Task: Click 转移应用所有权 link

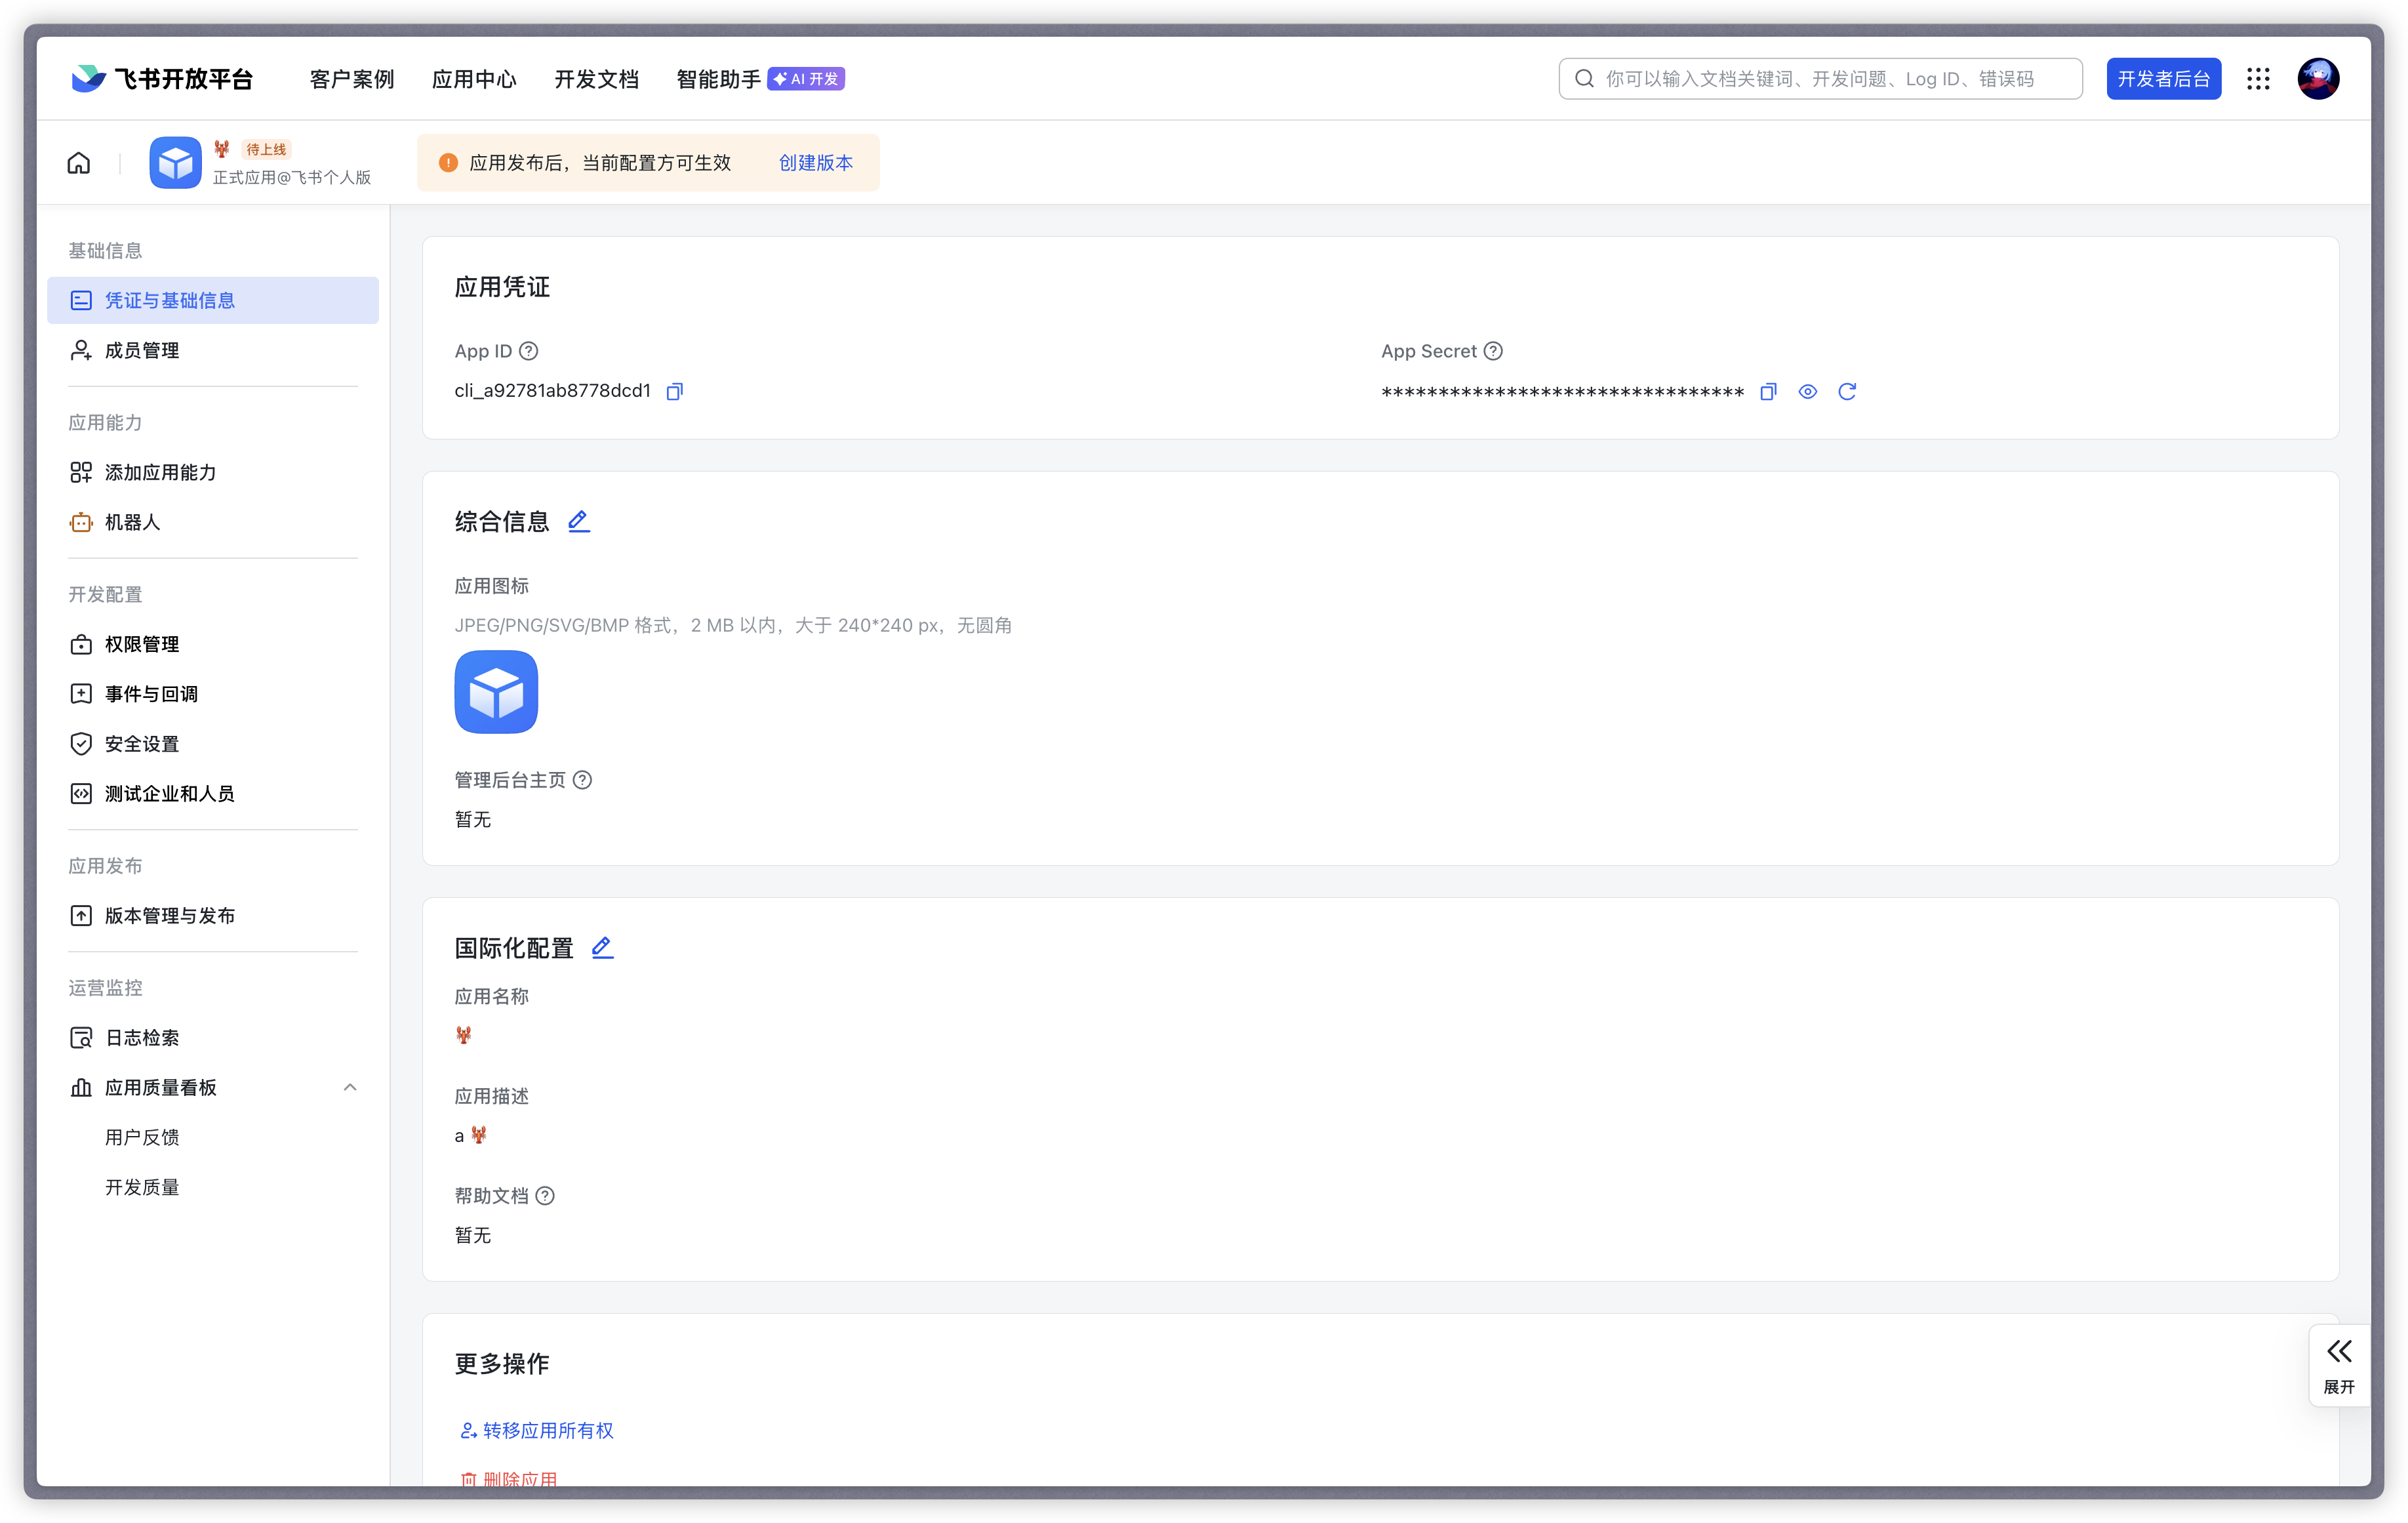Action: coord(547,1430)
